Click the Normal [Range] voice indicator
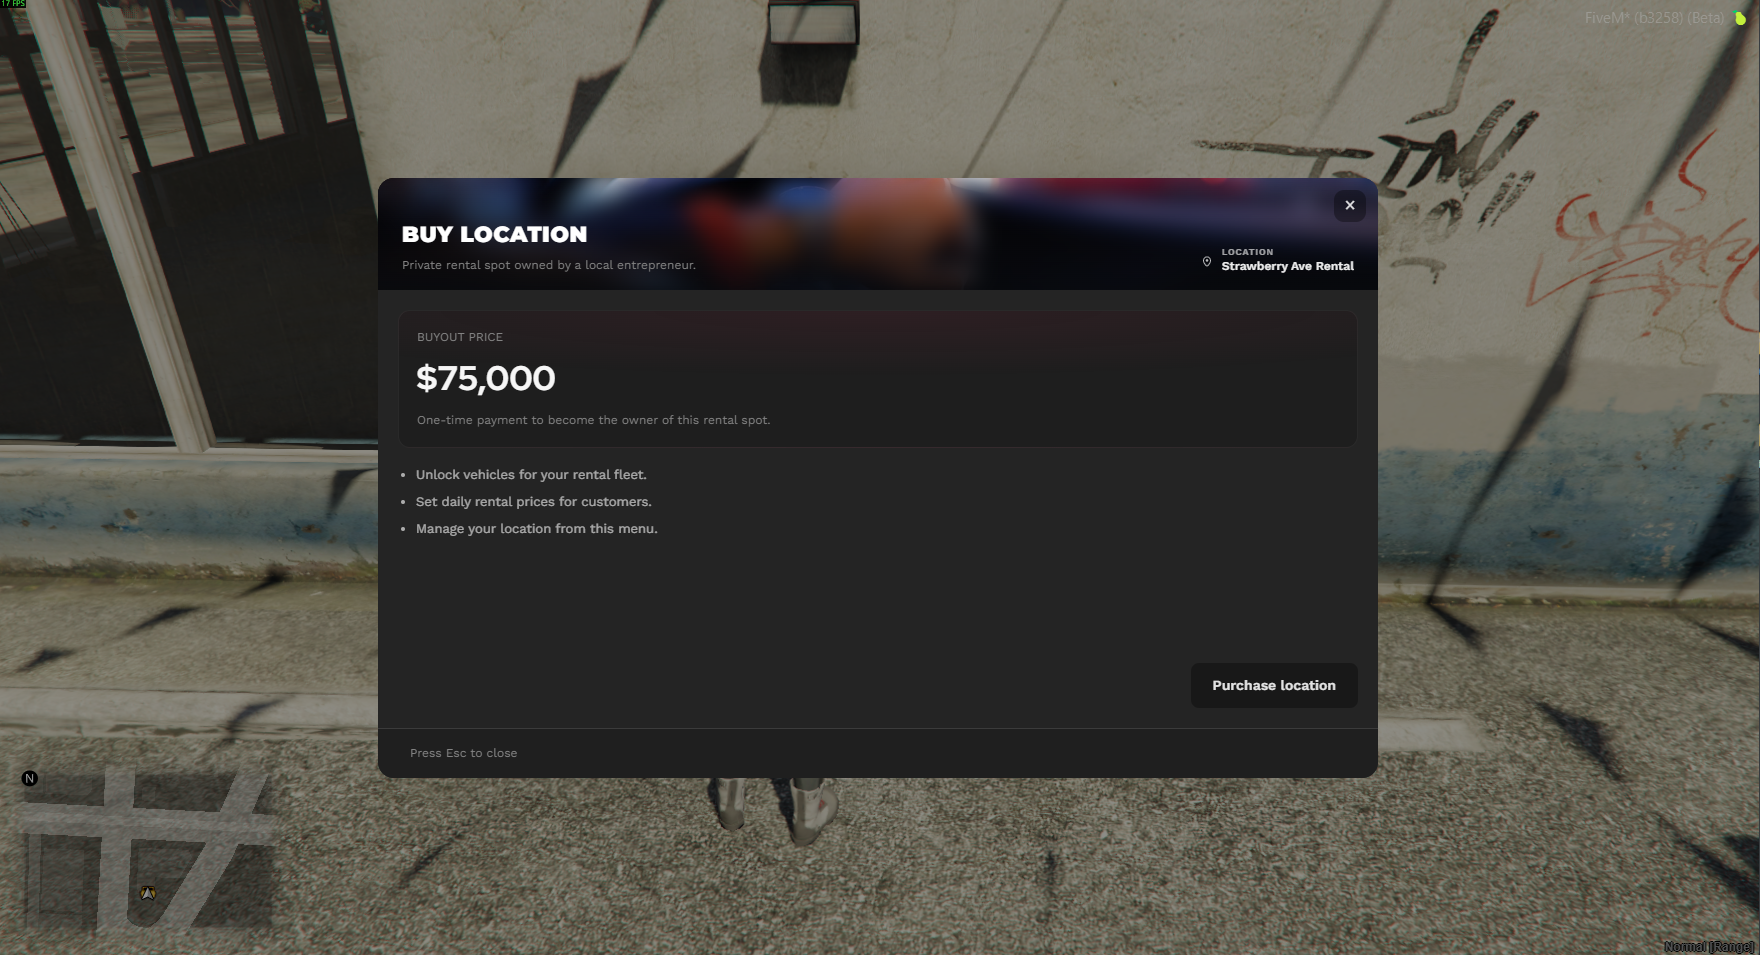 click(1709, 946)
